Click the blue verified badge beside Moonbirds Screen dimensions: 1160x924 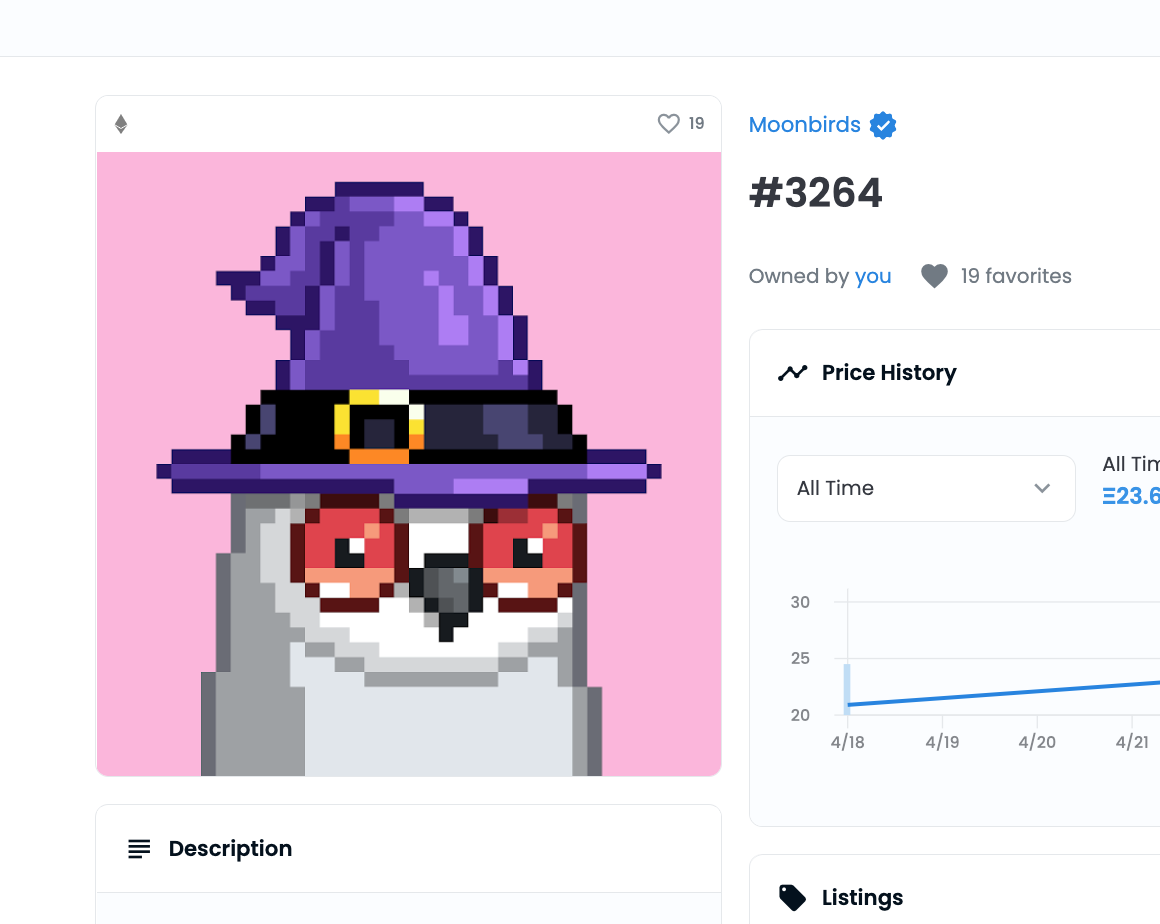point(883,125)
